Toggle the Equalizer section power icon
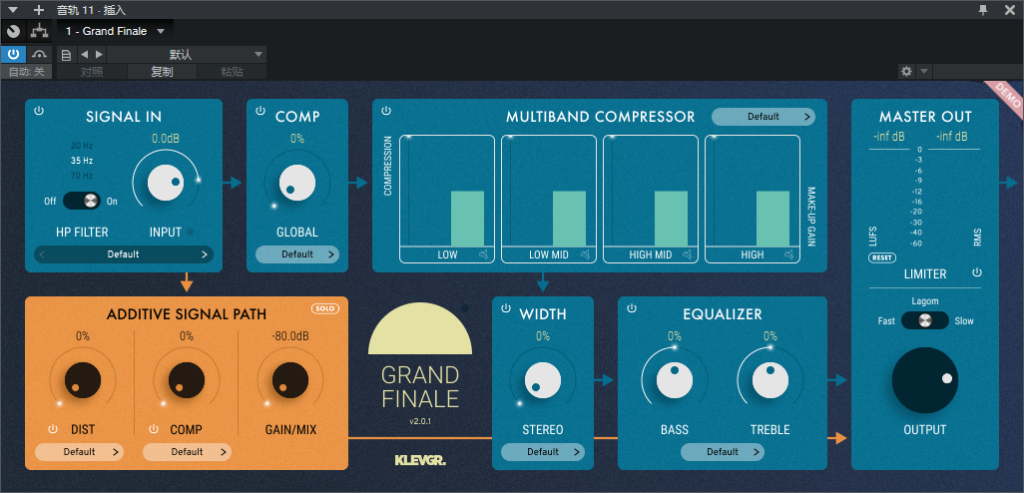Image resolution: width=1024 pixels, height=493 pixels. tap(632, 308)
